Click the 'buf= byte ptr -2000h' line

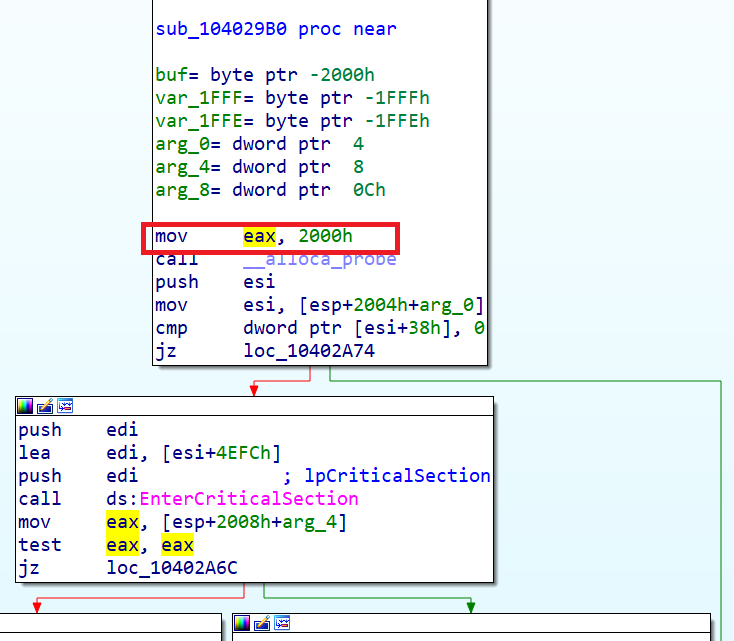tap(265, 75)
